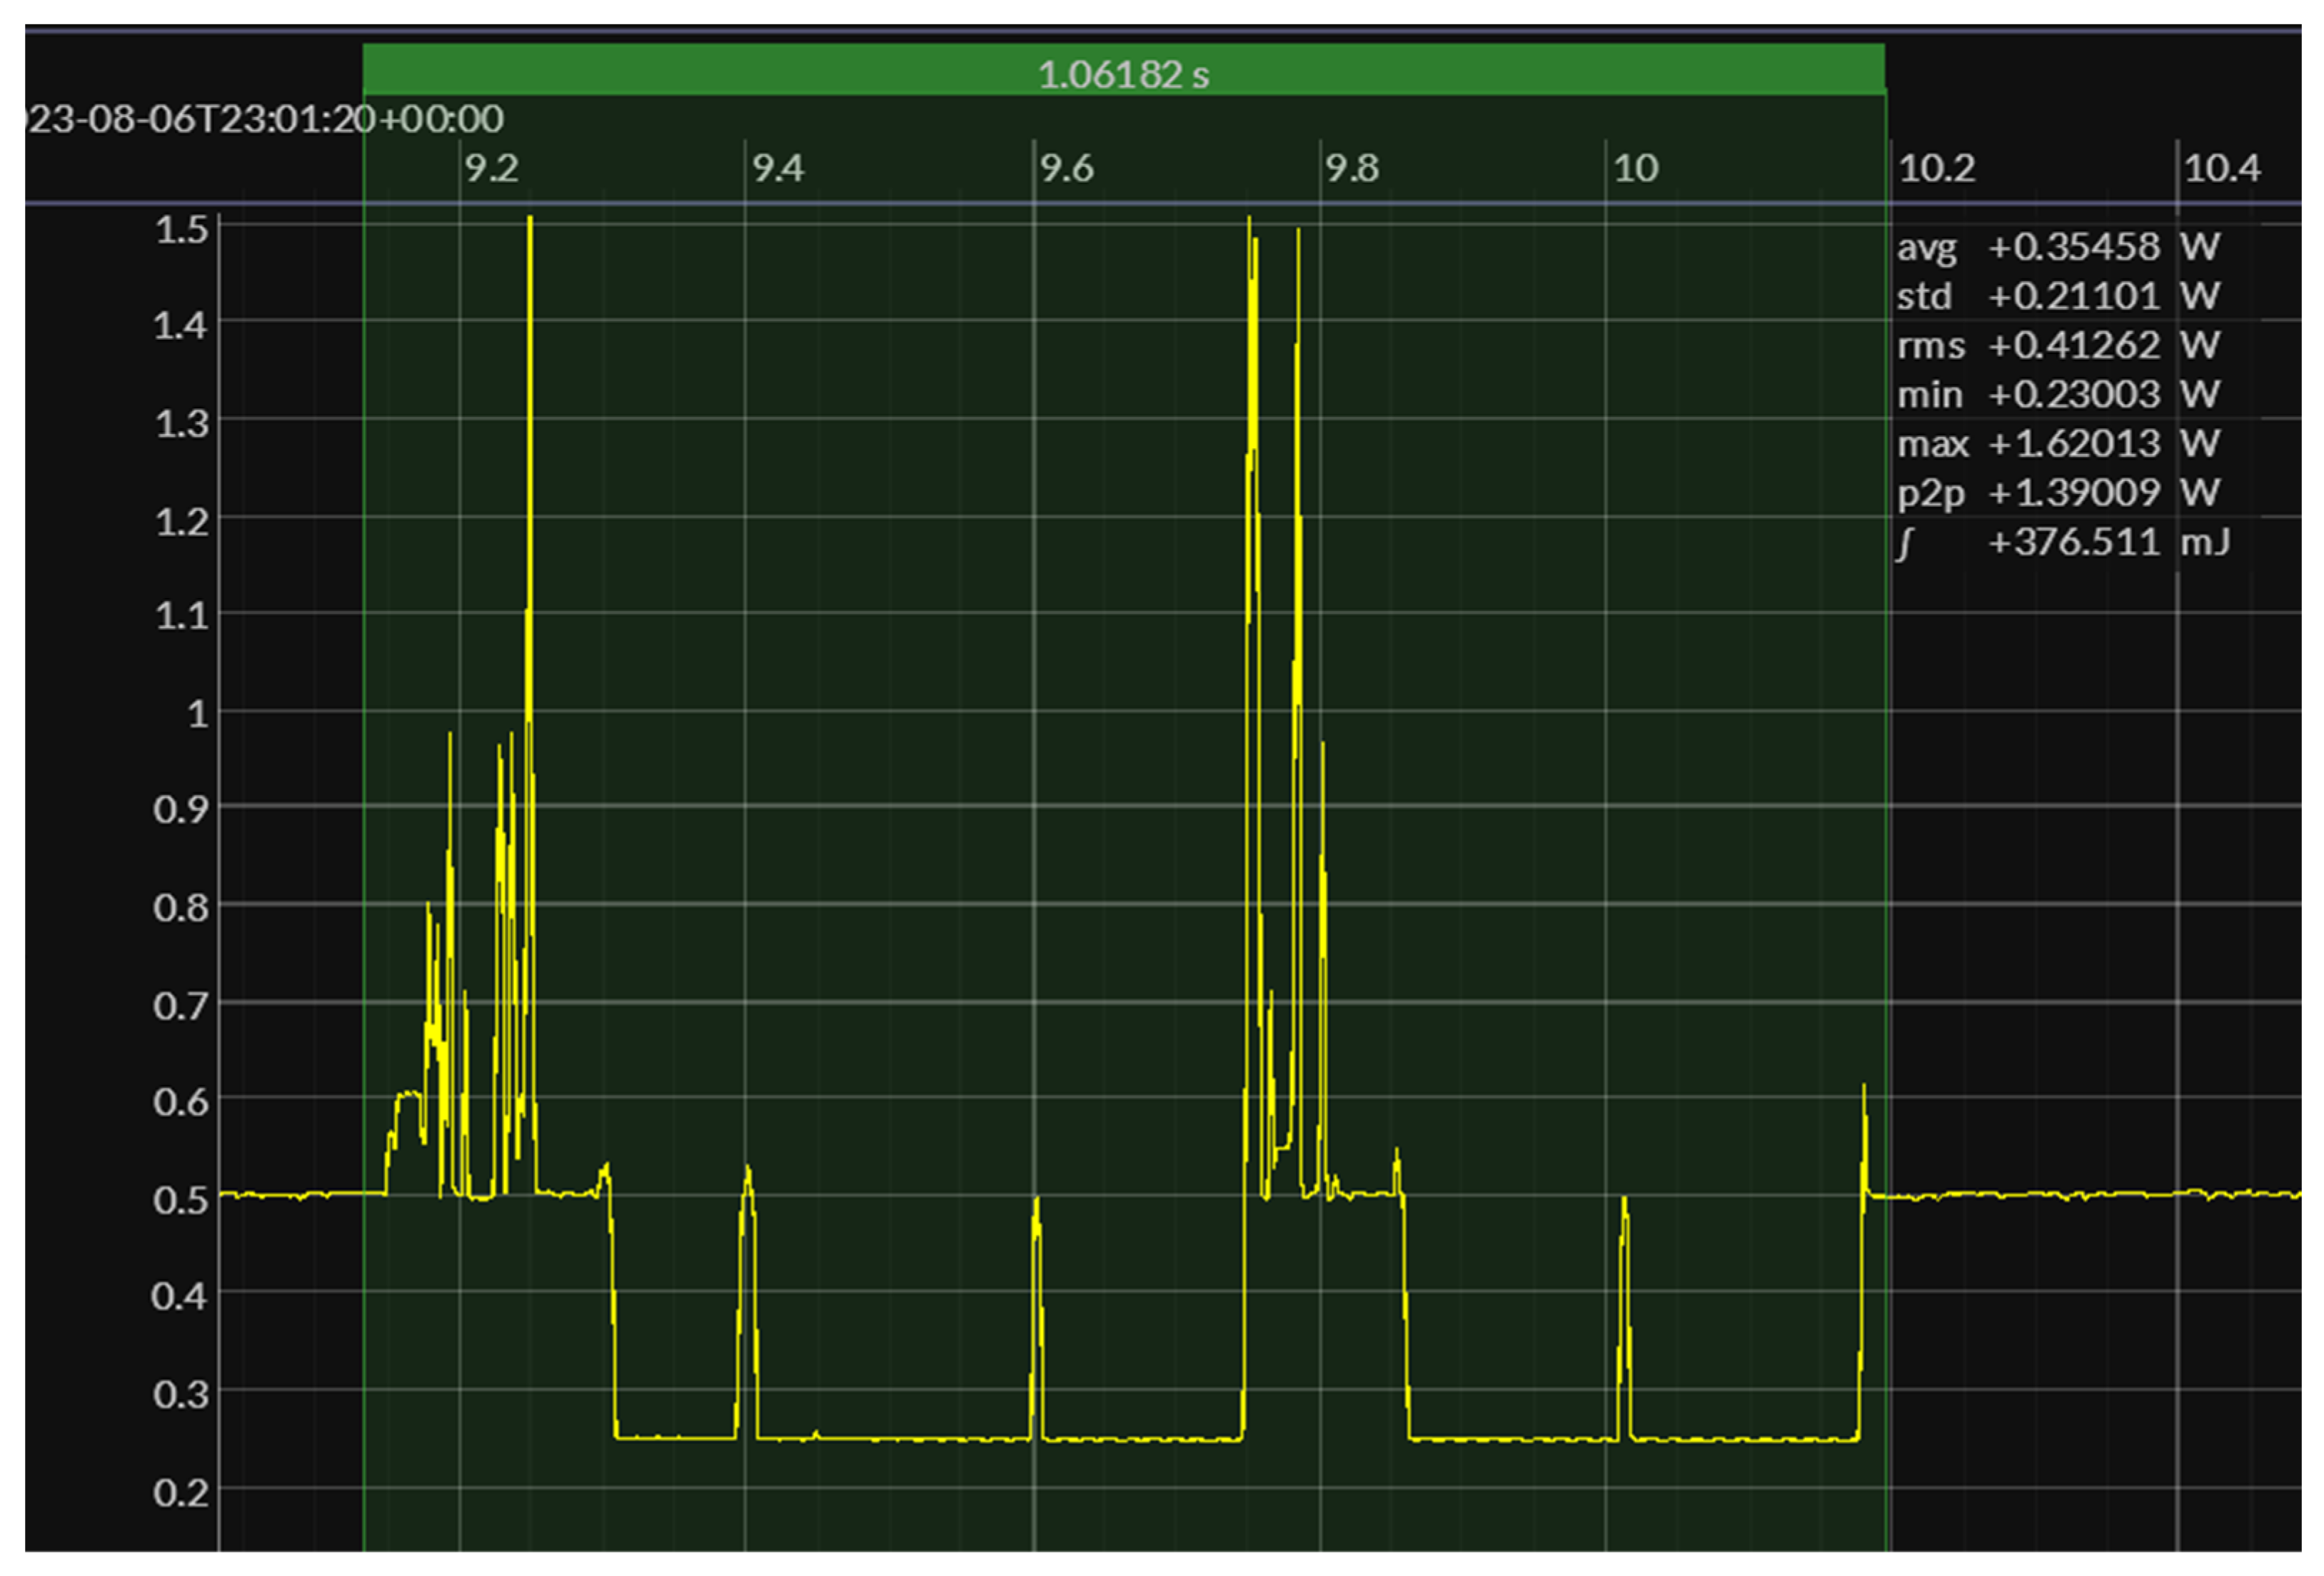Click the 1.5 label on power axis
This screenshot has height=1576, width=2324.
(x=181, y=229)
